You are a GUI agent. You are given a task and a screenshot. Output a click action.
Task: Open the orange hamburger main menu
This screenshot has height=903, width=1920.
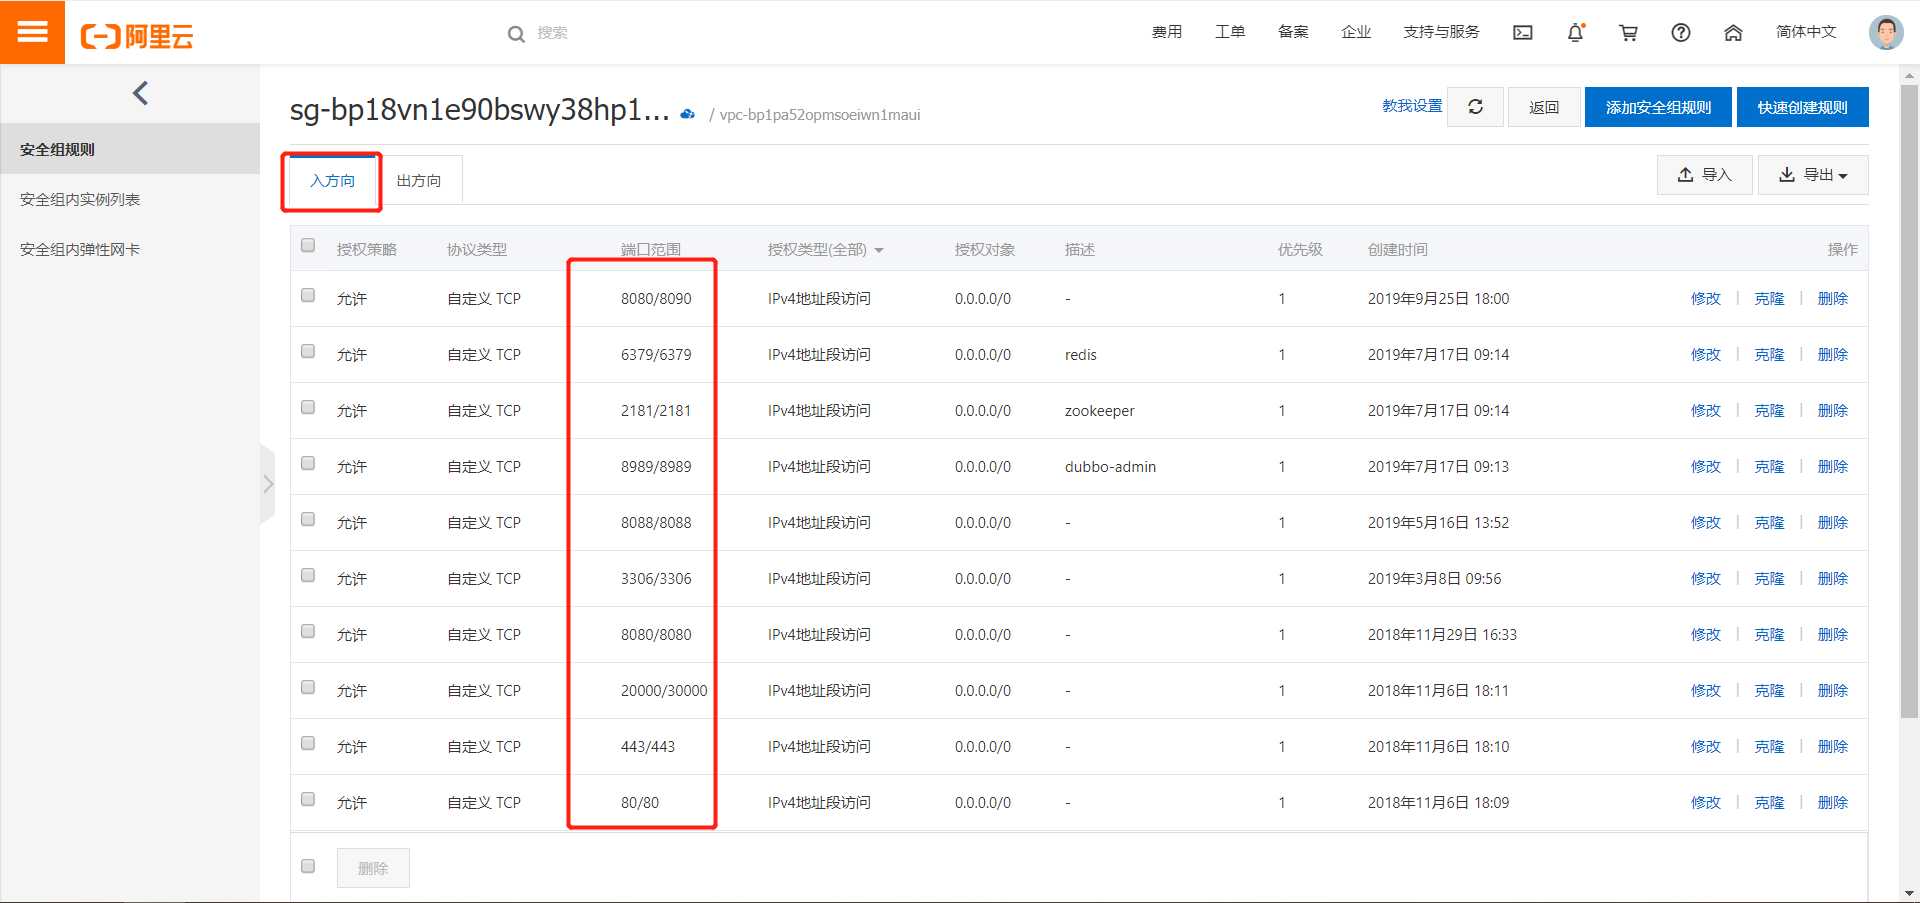tap(32, 32)
